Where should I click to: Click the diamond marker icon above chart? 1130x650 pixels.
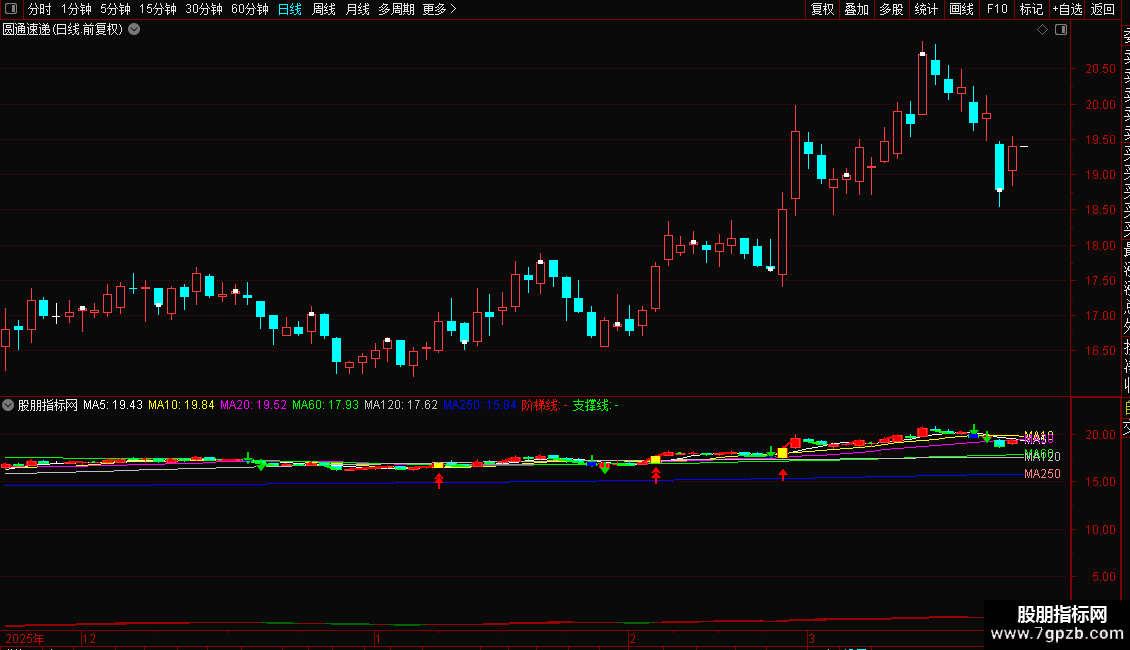point(1042,30)
